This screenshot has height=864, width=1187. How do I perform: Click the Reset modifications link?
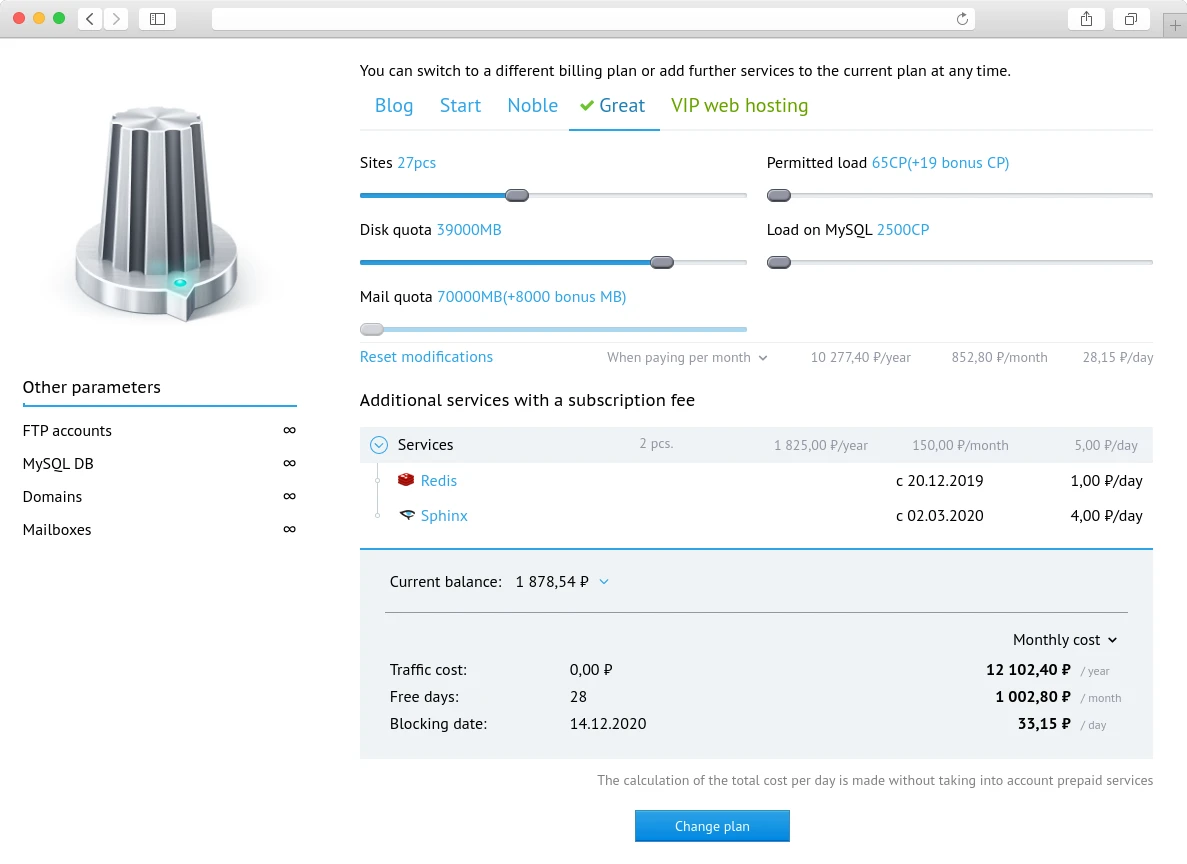pos(426,357)
